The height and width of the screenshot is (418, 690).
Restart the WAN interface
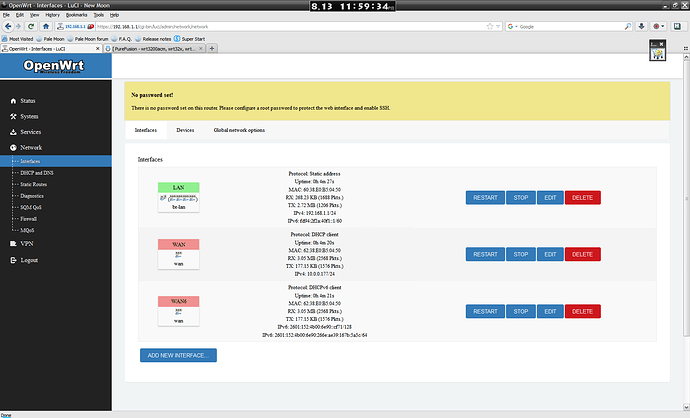[x=485, y=254]
